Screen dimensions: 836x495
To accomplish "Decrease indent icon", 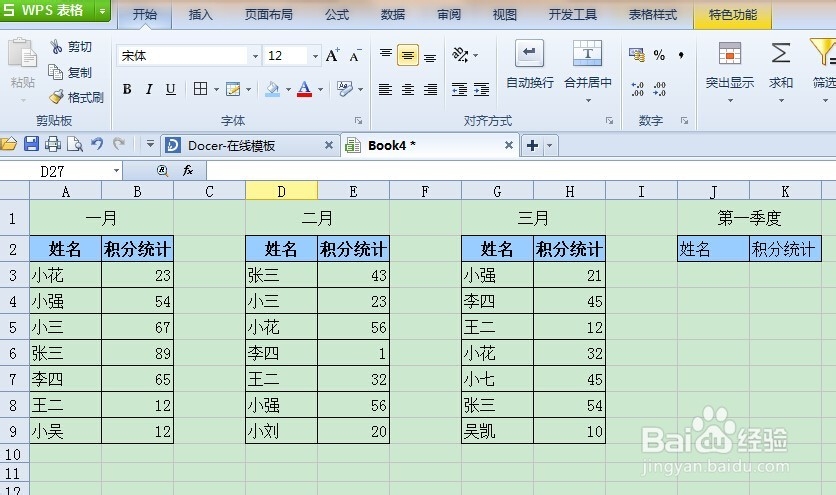I will [459, 89].
